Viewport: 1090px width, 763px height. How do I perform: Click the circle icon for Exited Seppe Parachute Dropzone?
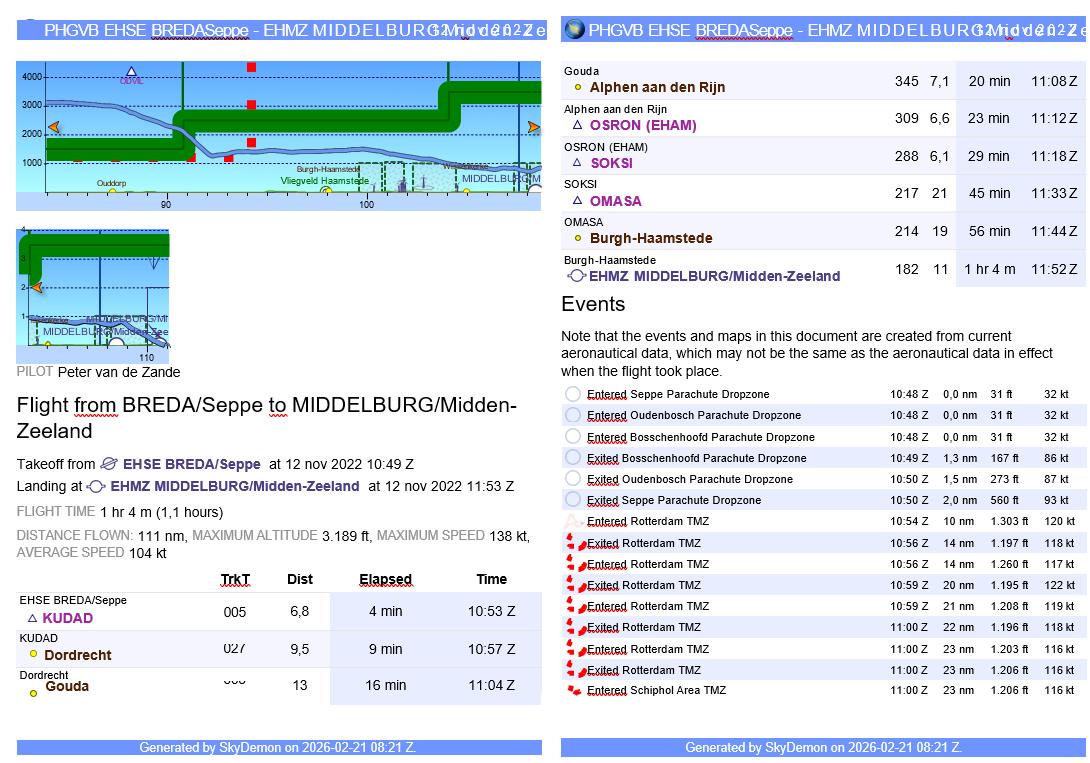(573, 500)
